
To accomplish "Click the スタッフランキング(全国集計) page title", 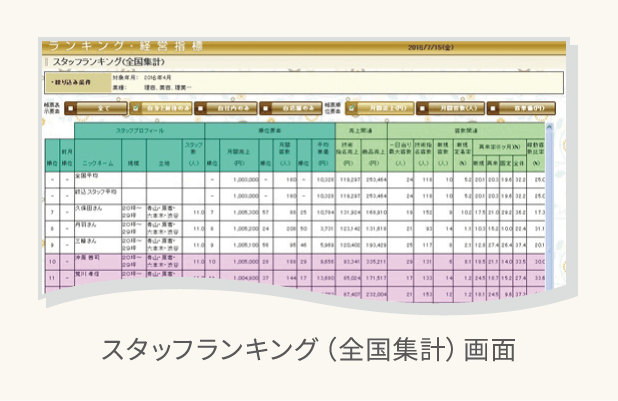I will [110, 60].
